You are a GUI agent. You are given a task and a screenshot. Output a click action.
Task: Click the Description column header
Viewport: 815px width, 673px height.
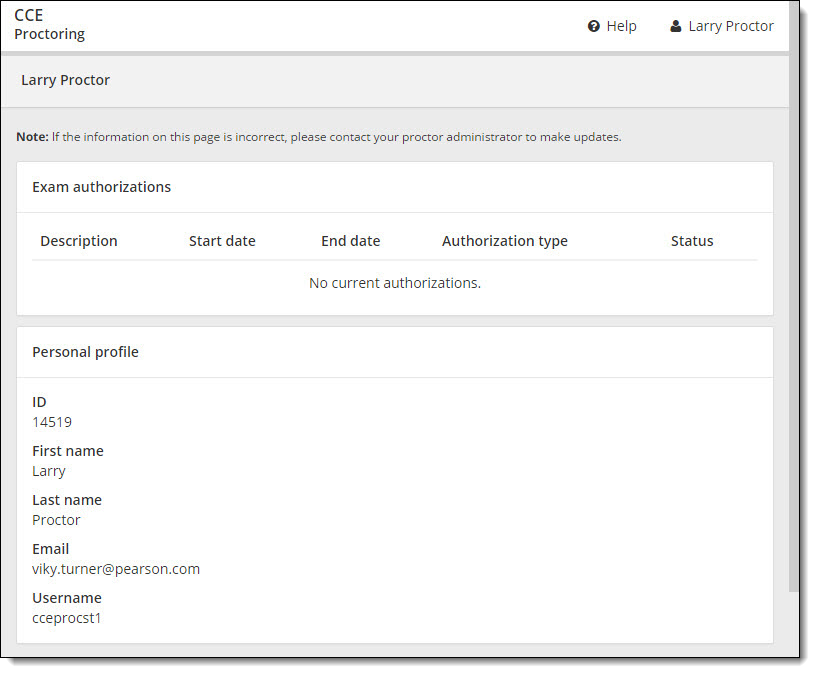coord(79,241)
